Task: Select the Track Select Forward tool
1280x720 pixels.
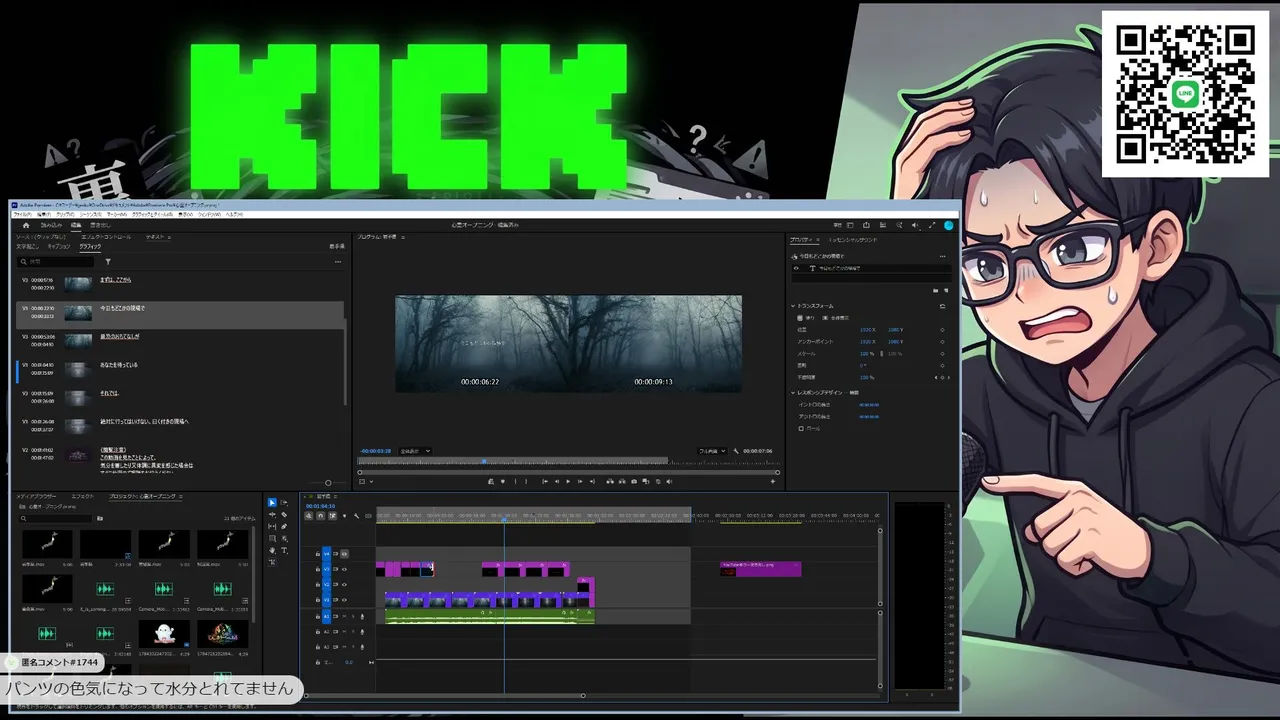Action: click(x=284, y=503)
